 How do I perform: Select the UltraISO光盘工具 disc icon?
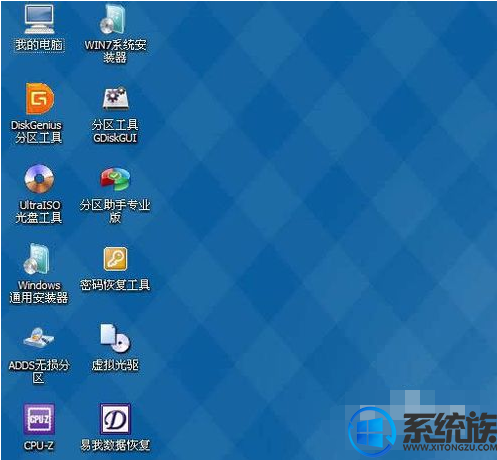(x=39, y=179)
